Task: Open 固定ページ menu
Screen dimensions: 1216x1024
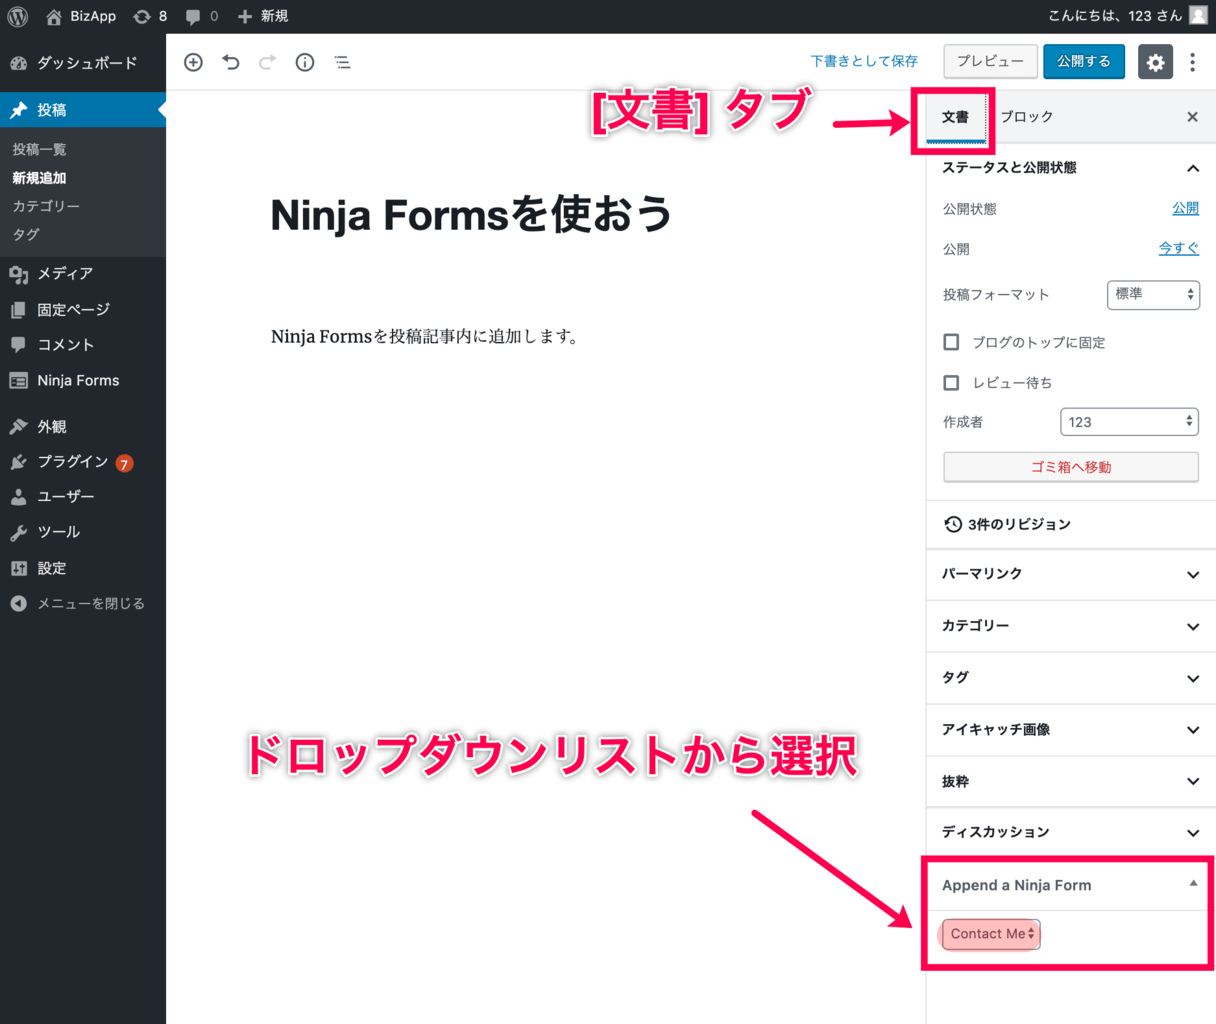Action: click(x=83, y=310)
